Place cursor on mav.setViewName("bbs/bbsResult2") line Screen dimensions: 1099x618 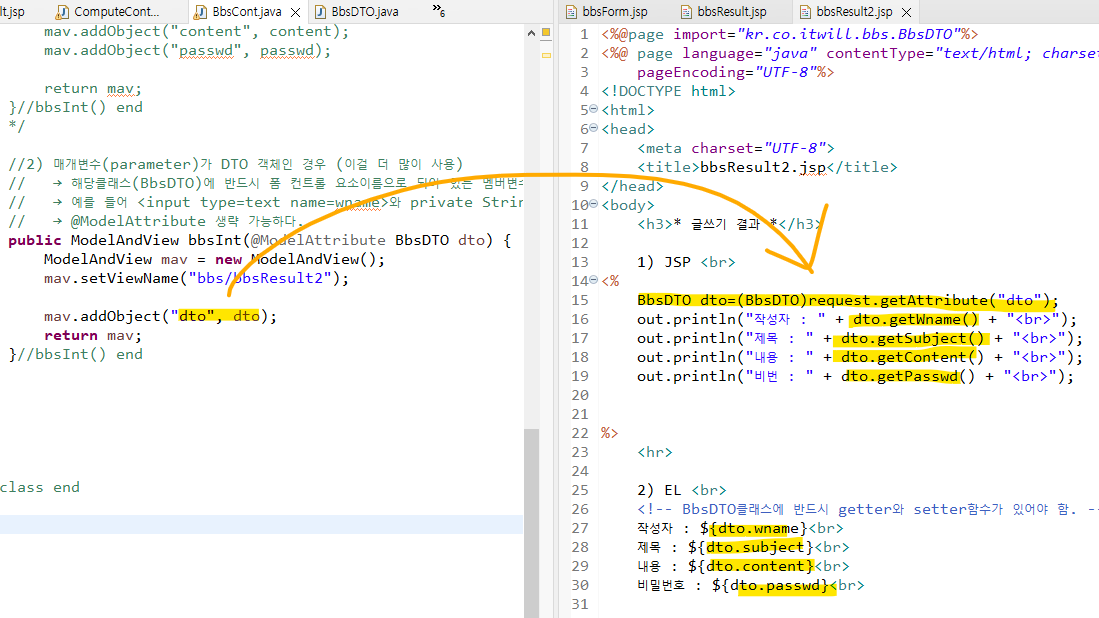pyautogui.click(x=196, y=278)
